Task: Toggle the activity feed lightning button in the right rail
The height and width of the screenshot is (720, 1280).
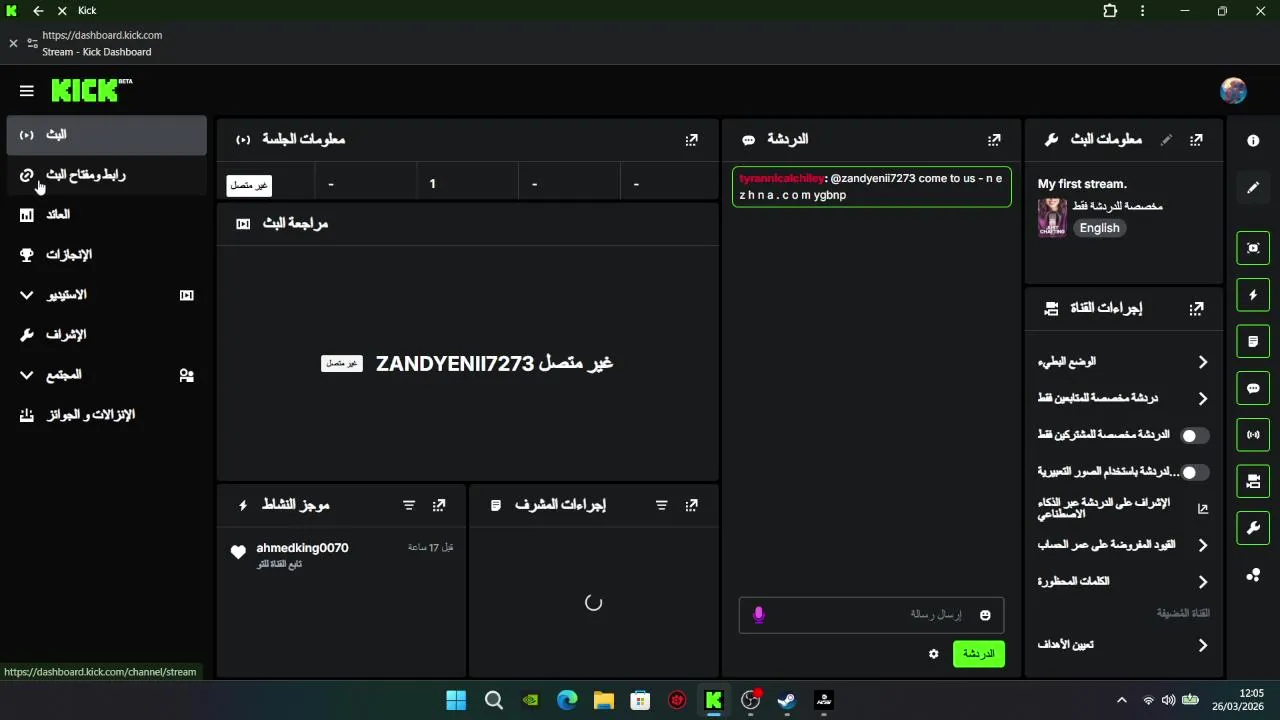Action: click(x=1253, y=295)
